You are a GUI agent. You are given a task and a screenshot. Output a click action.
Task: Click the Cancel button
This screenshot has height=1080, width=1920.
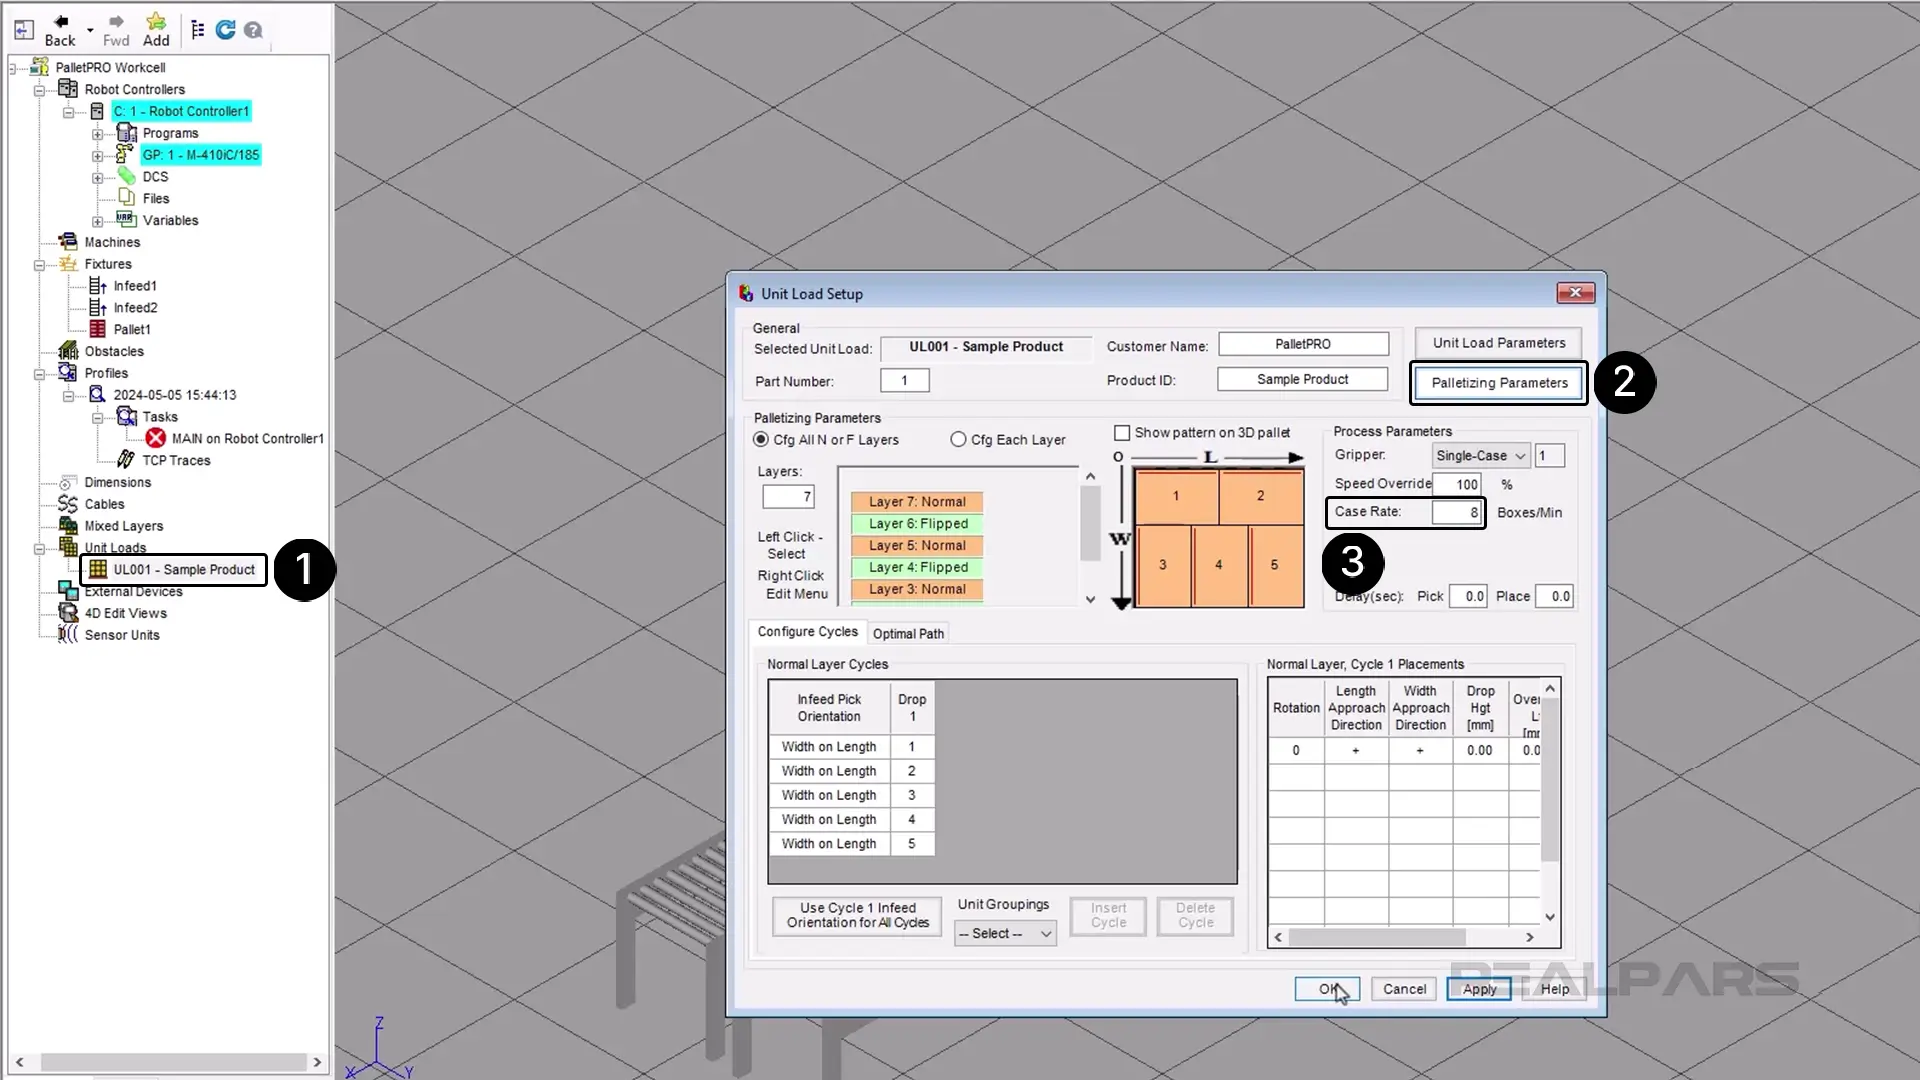point(1404,989)
